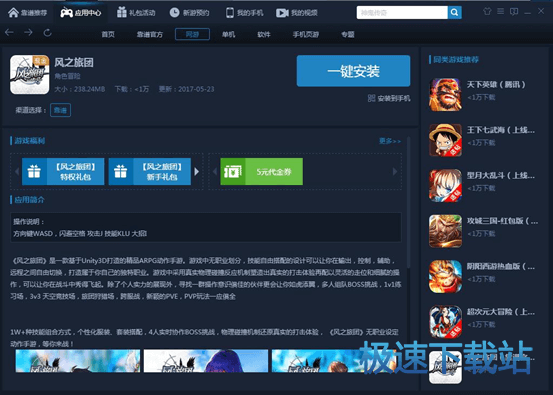Open the main menu lines icon
The height and width of the screenshot is (395, 553).
(500, 11)
